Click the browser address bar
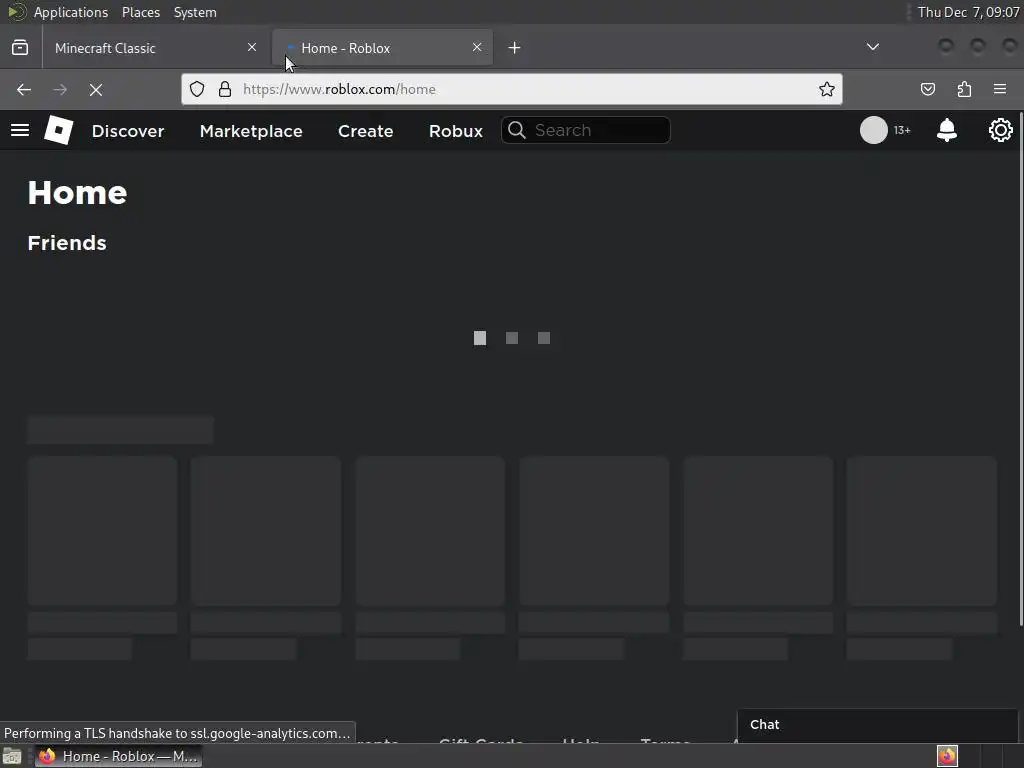The width and height of the screenshot is (1024, 768). [x=511, y=89]
